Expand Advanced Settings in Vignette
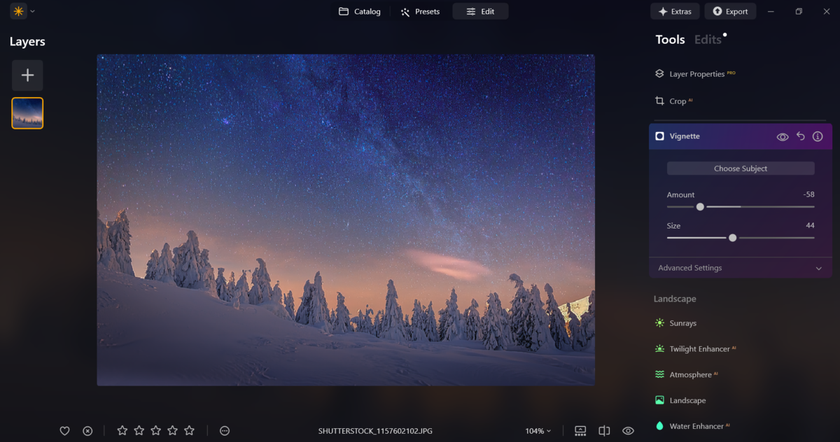This screenshot has width=840, height=442. coord(740,268)
